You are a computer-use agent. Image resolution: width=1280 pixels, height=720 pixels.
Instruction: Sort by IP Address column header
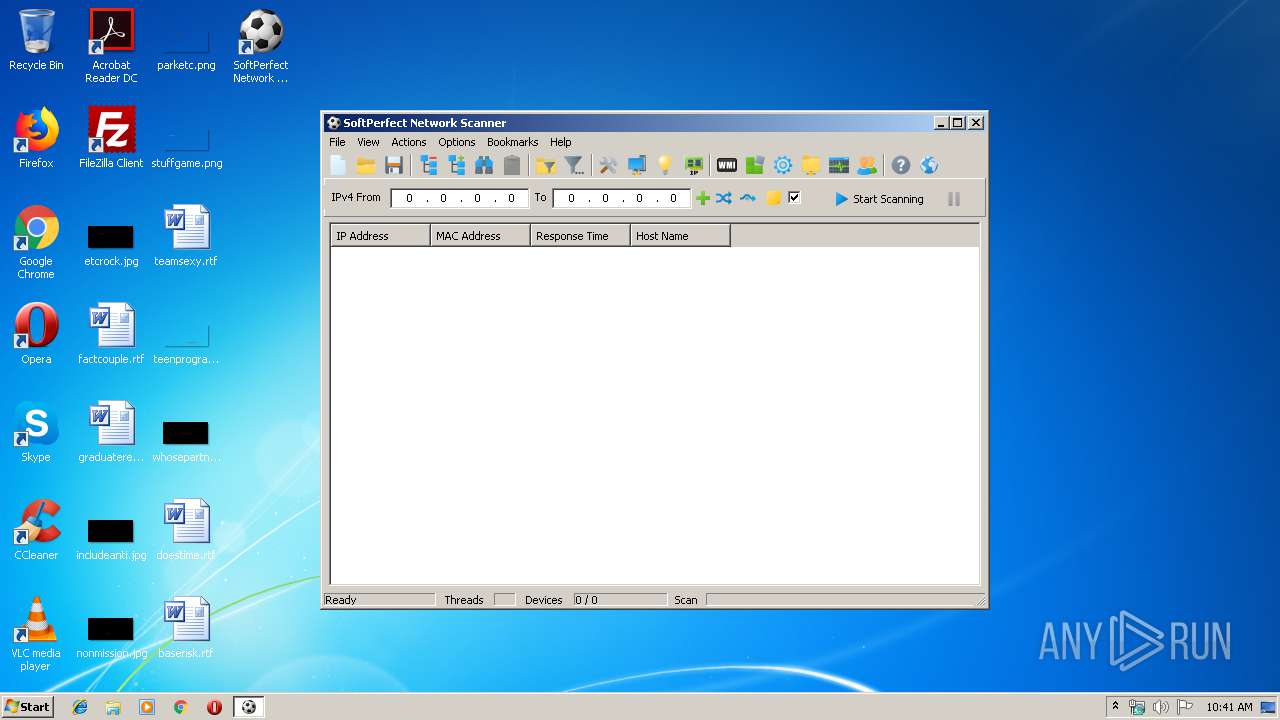pos(381,236)
